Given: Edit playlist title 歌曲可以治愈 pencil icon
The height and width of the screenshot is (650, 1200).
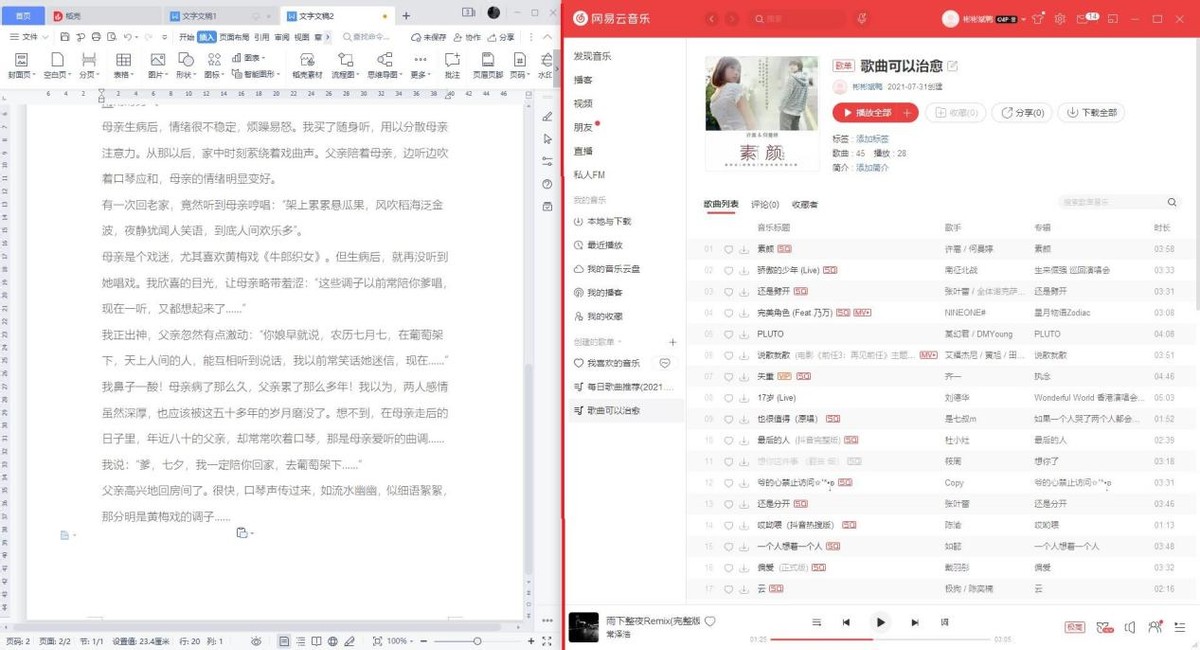Looking at the screenshot, I should pyautogui.click(x=952, y=66).
